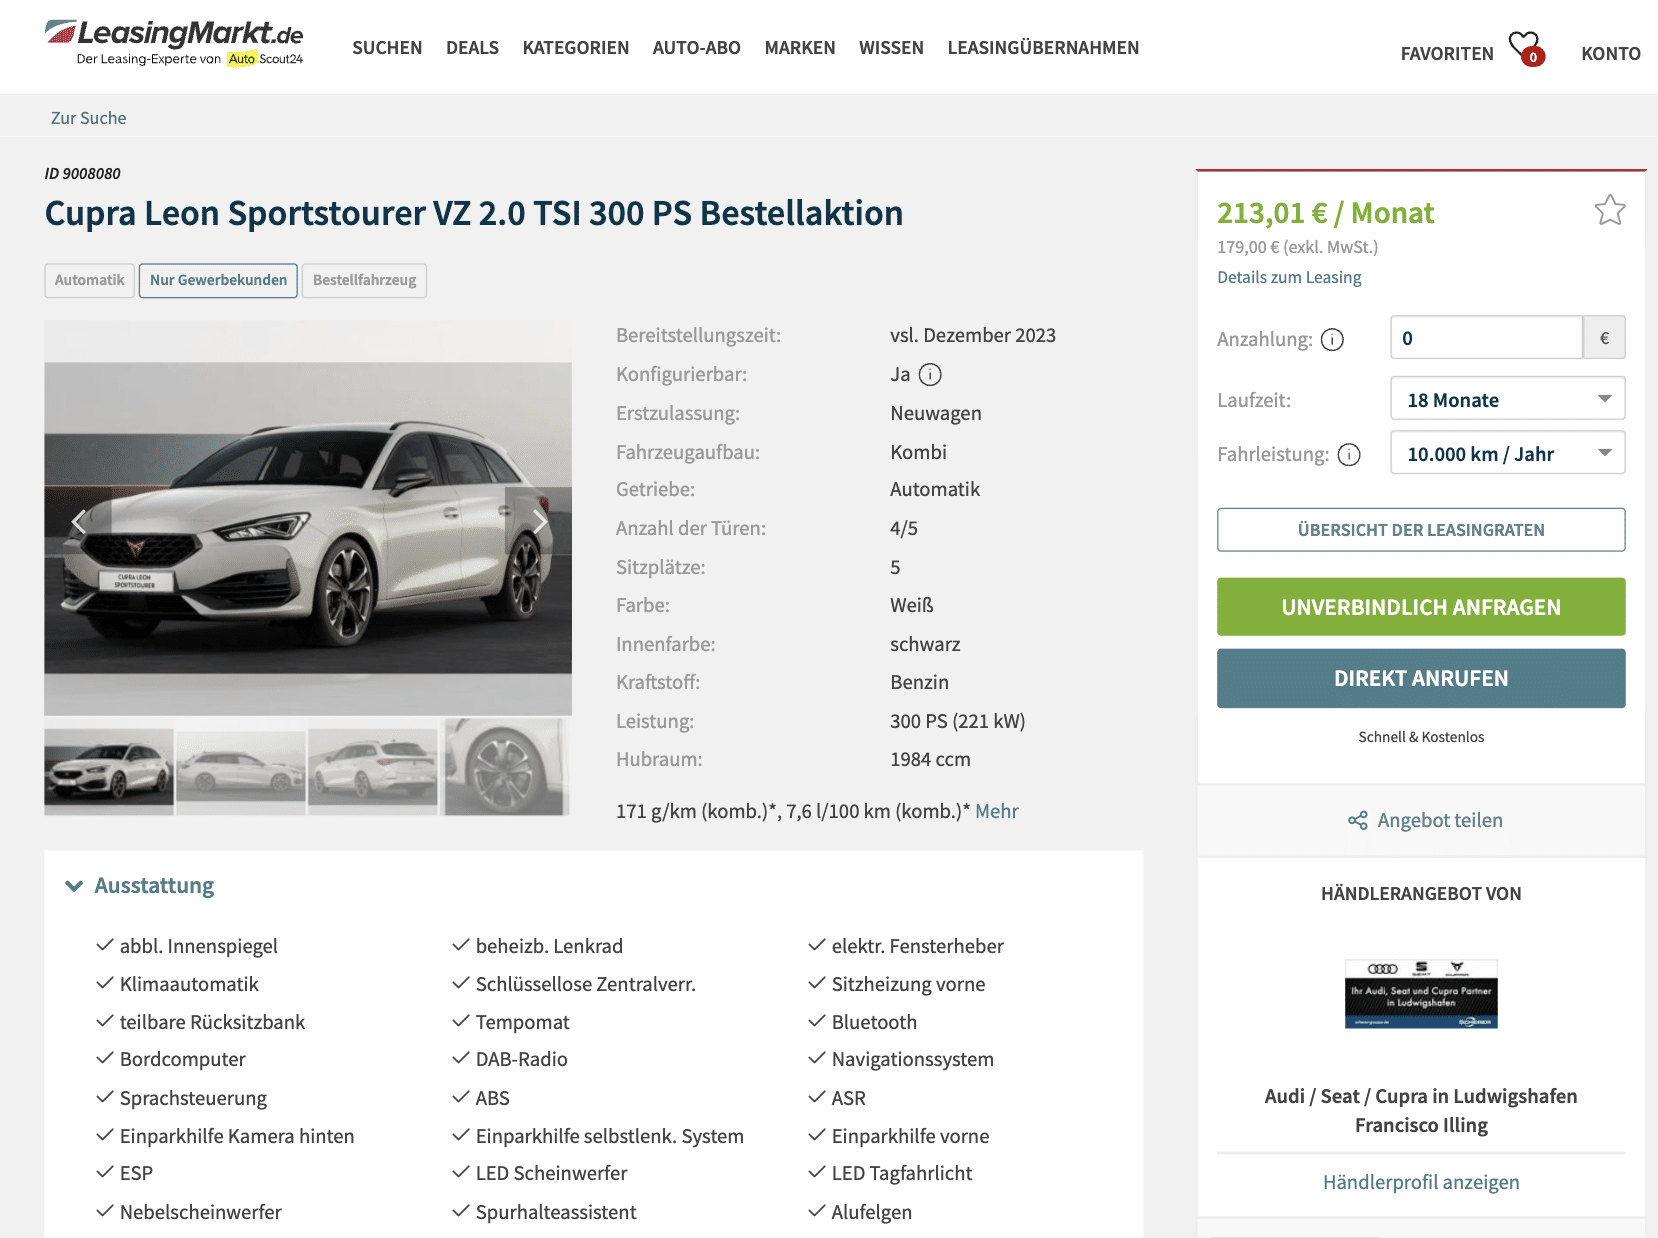This screenshot has width=1658, height=1238.
Task: Click the Automatik tag
Action: 90,280
